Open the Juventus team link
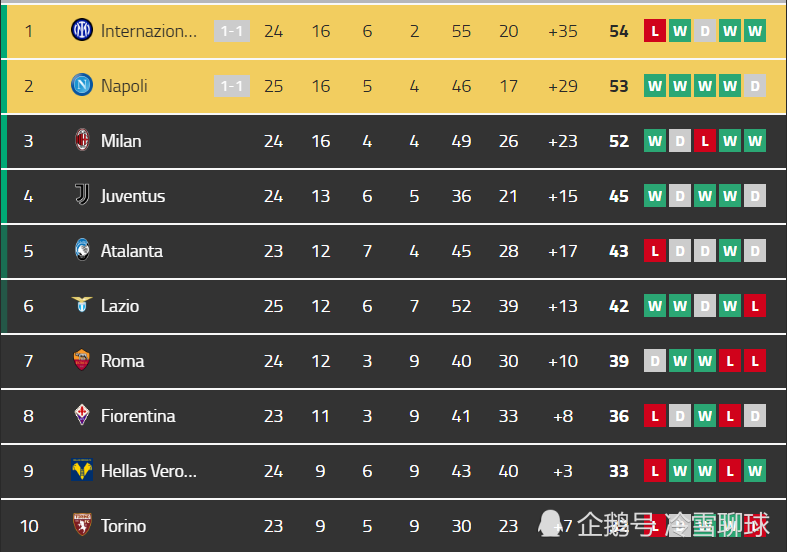The height and width of the screenshot is (552, 787). (133, 196)
